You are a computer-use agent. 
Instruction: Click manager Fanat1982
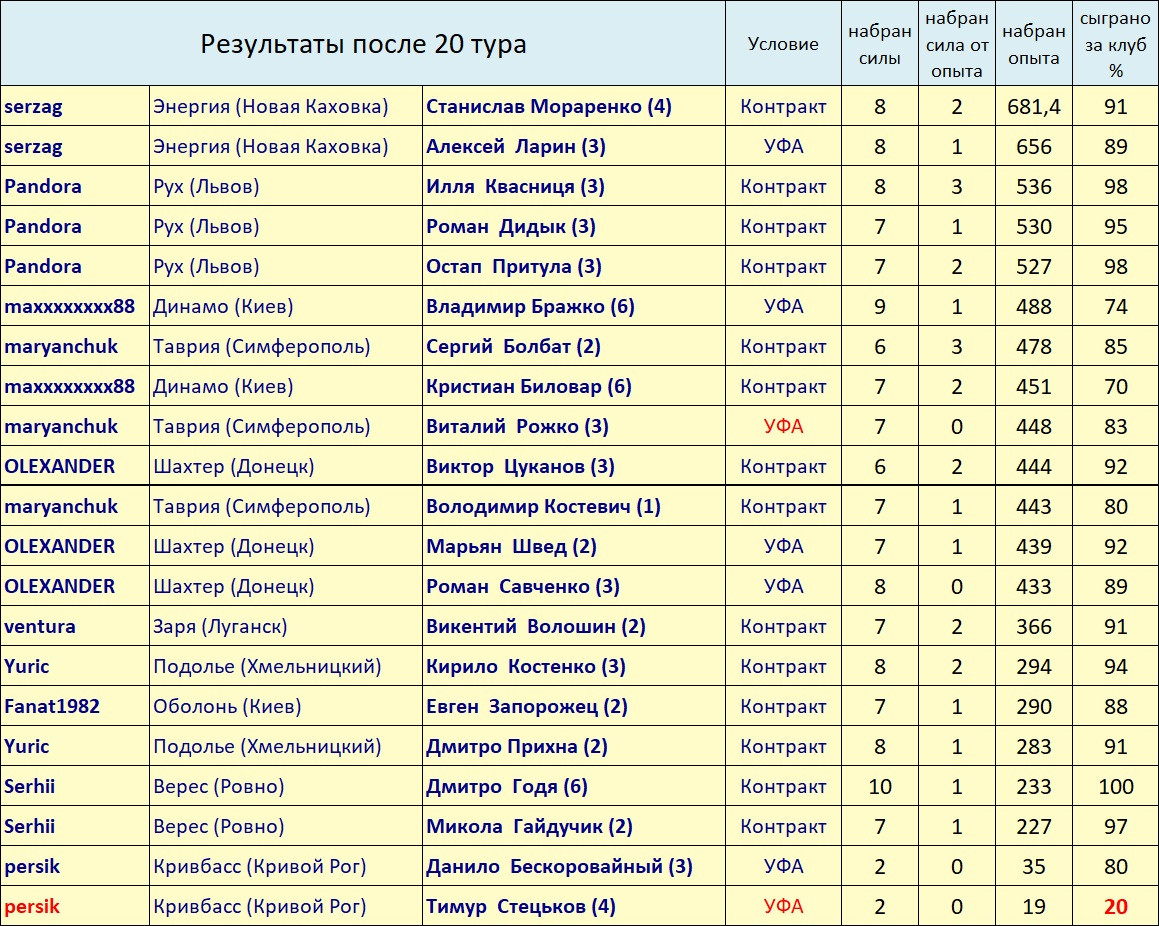click(x=52, y=706)
